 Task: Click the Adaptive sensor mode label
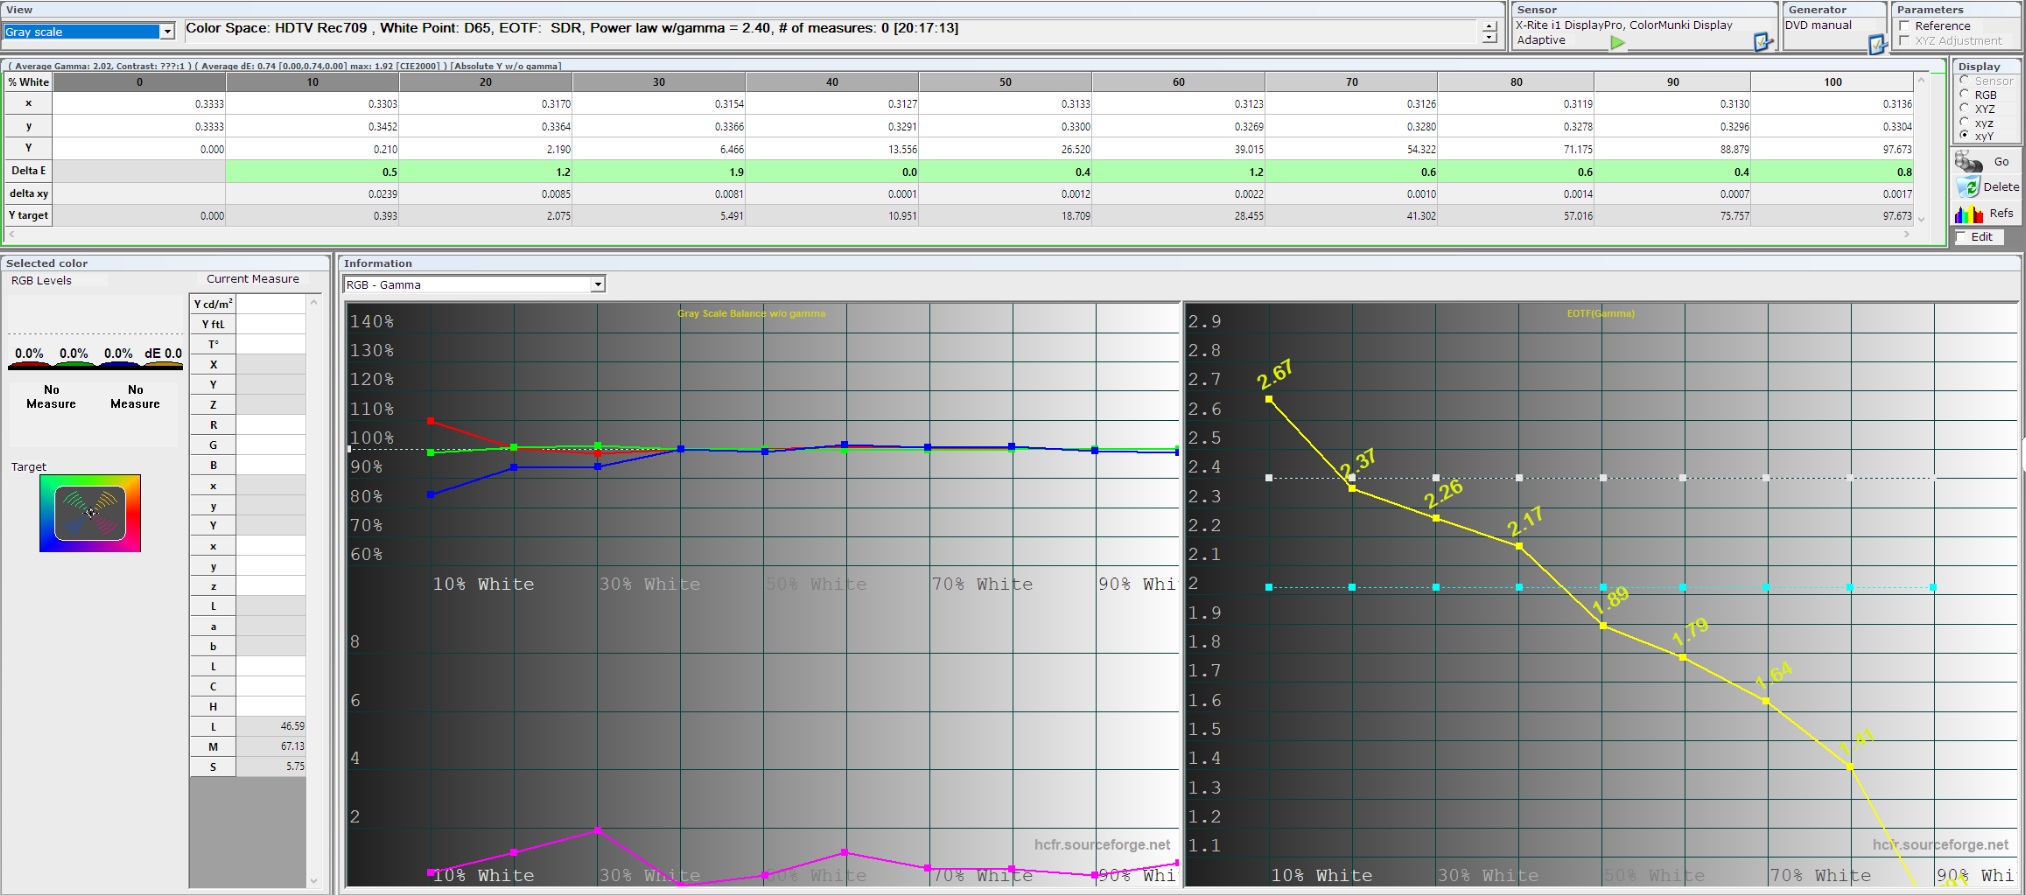click(1541, 40)
